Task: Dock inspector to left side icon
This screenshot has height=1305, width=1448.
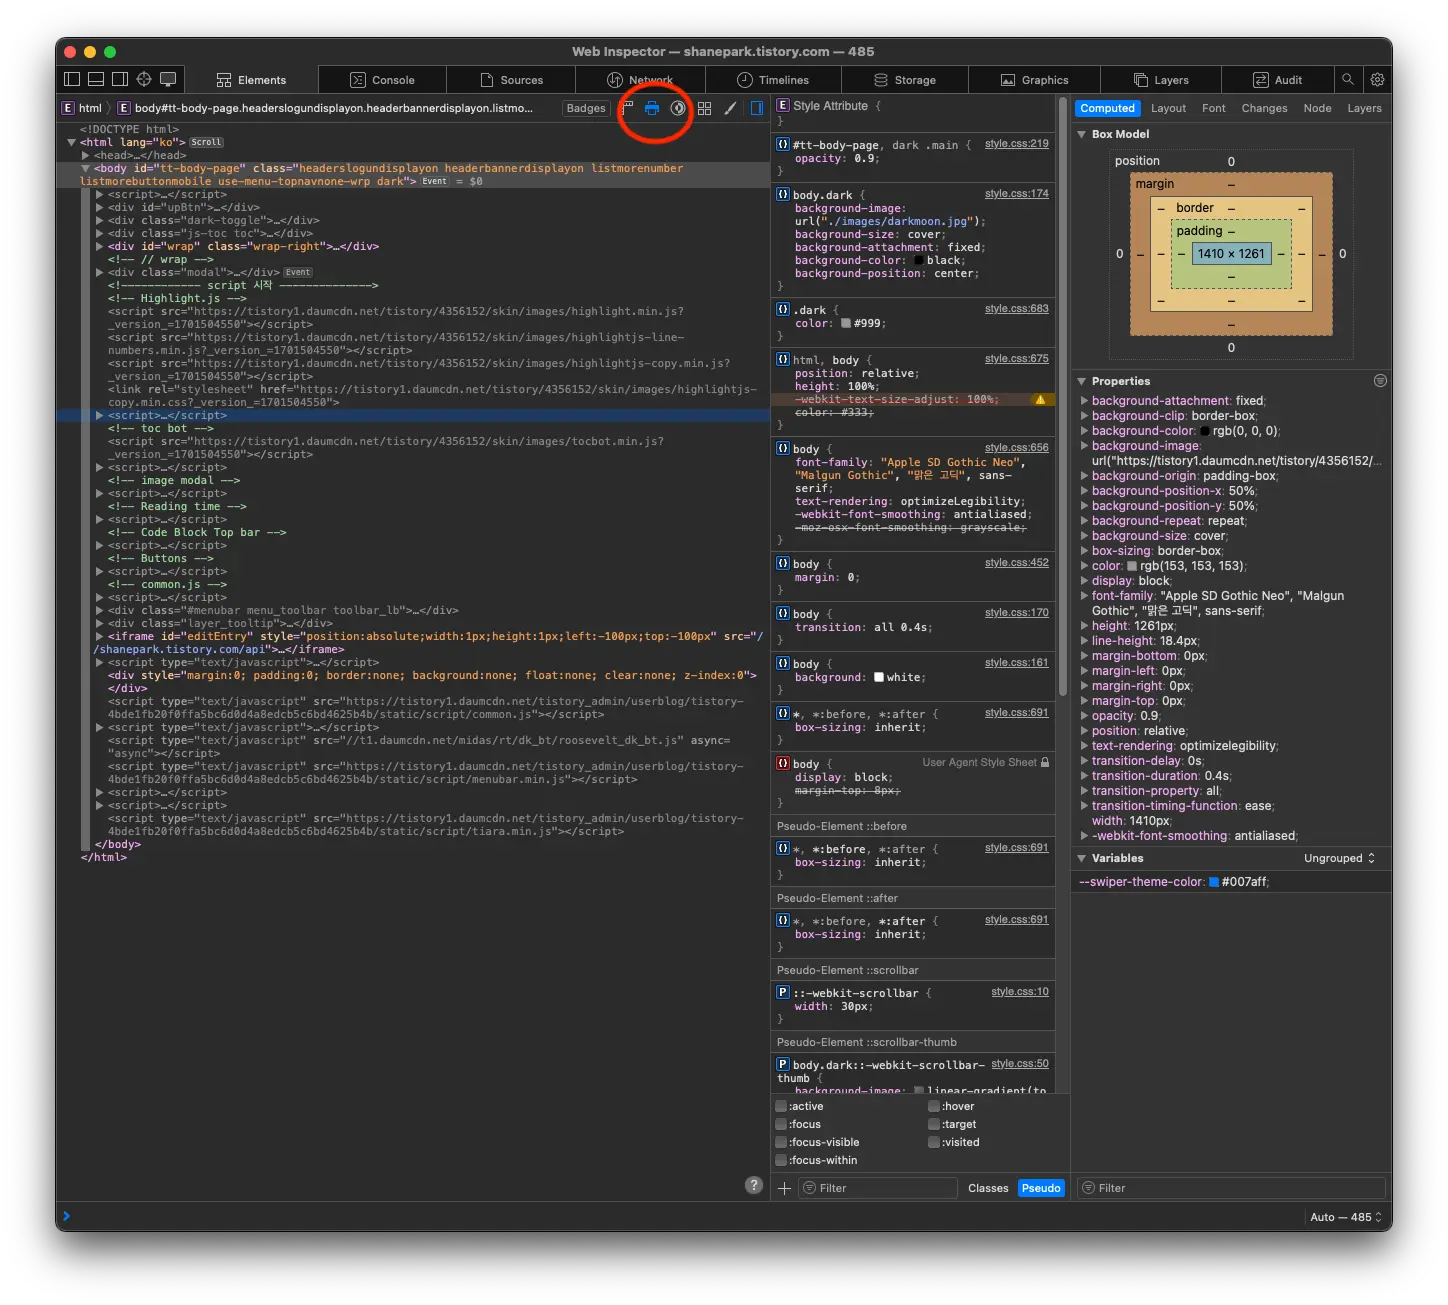Action: pyautogui.click(x=72, y=79)
